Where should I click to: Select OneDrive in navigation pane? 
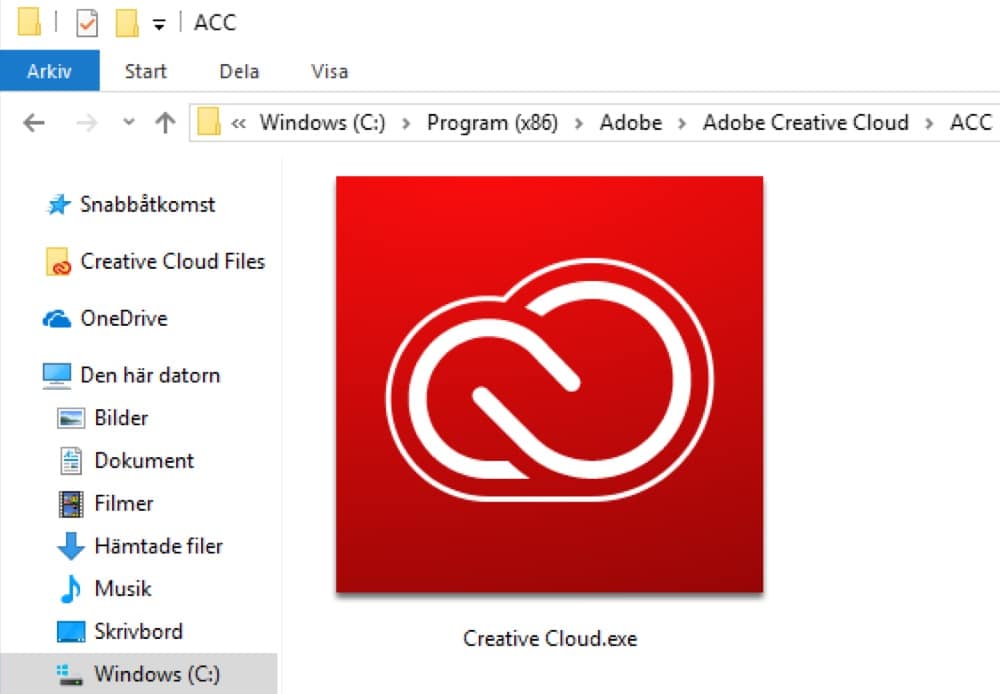pos(124,318)
